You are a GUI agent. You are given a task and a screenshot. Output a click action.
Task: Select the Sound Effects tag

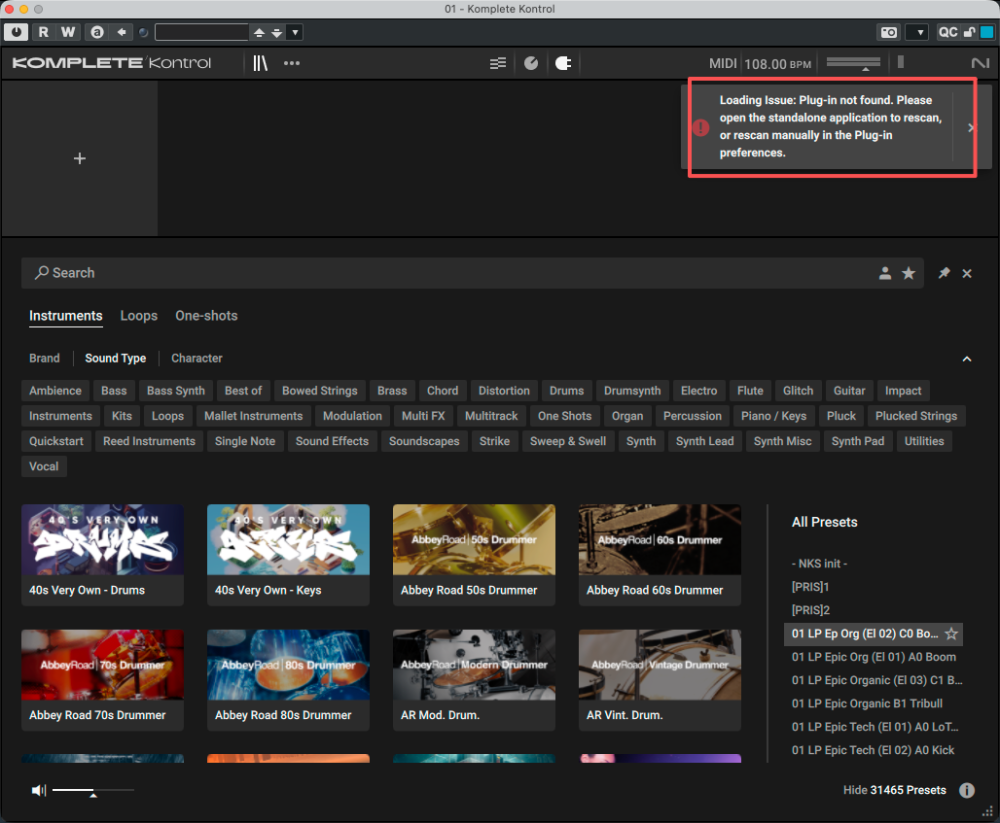pyautogui.click(x=332, y=441)
